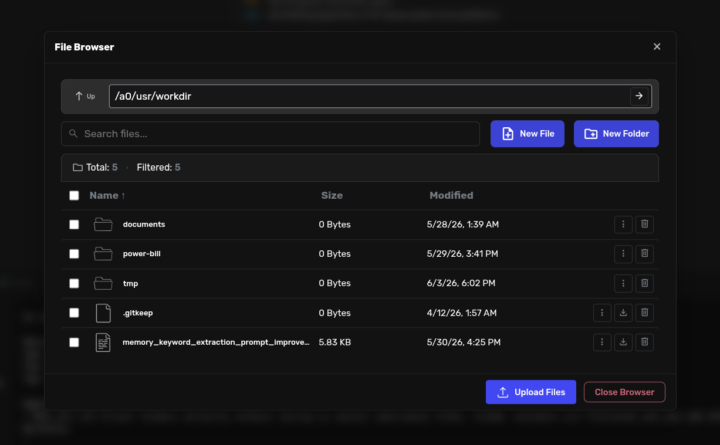The height and width of the screenshot is (445, 720).
Task: Click the 6/3/26, 6:02 PM date
Action: (x=461, y=283)
